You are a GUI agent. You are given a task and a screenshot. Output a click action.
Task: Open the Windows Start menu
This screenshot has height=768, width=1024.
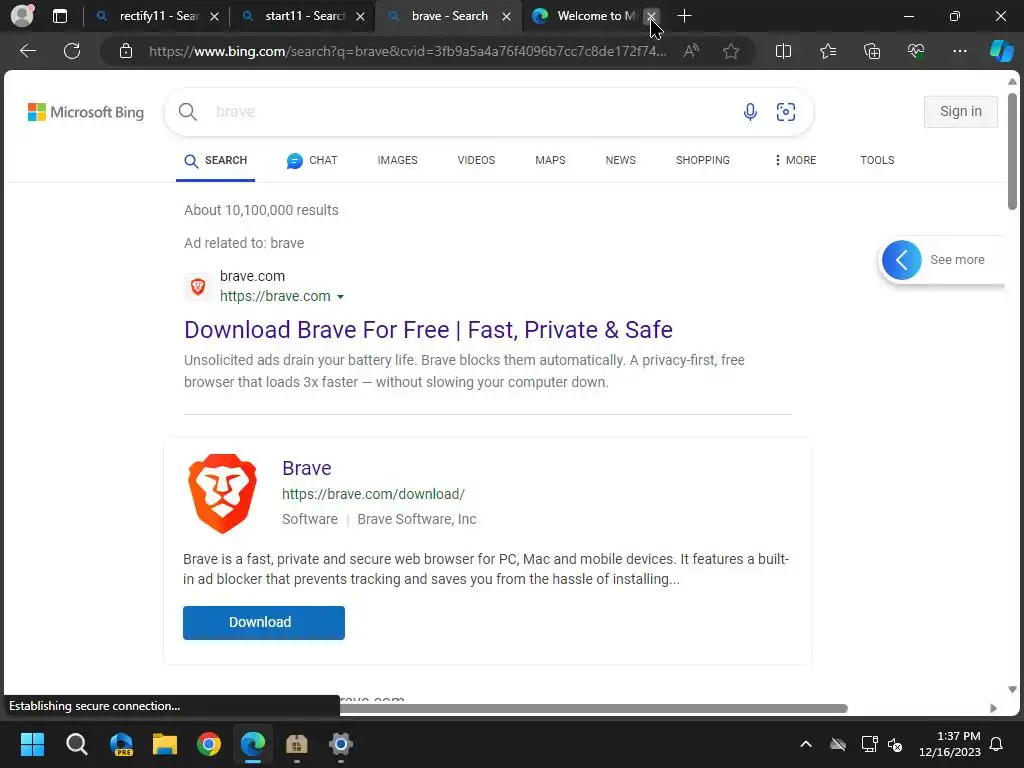click(32, 744)
